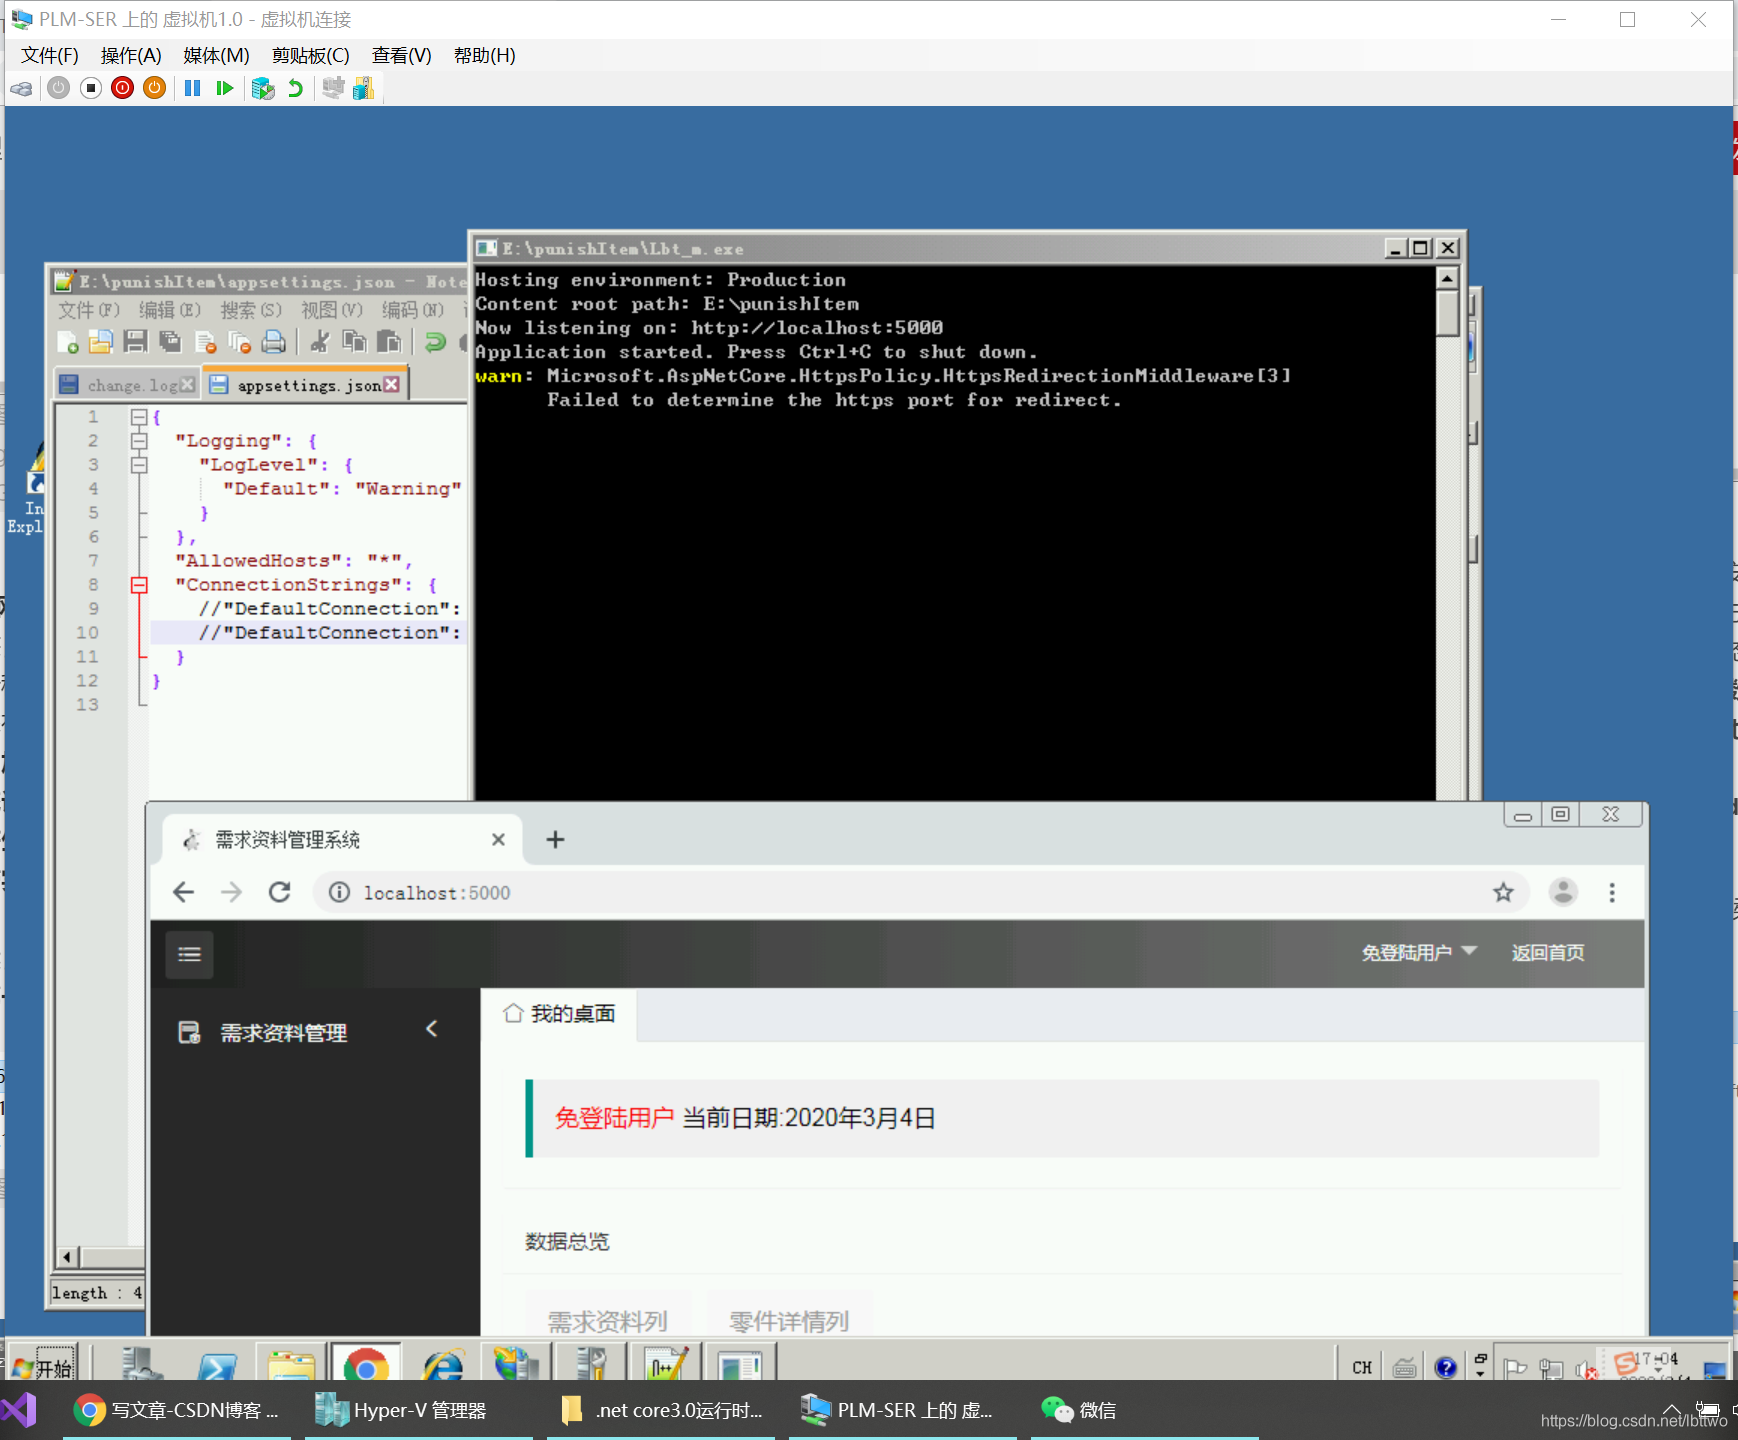The image size is (1738, 1440).
Task: Create a VM checkpoint icon
Action: click(263, 88)
